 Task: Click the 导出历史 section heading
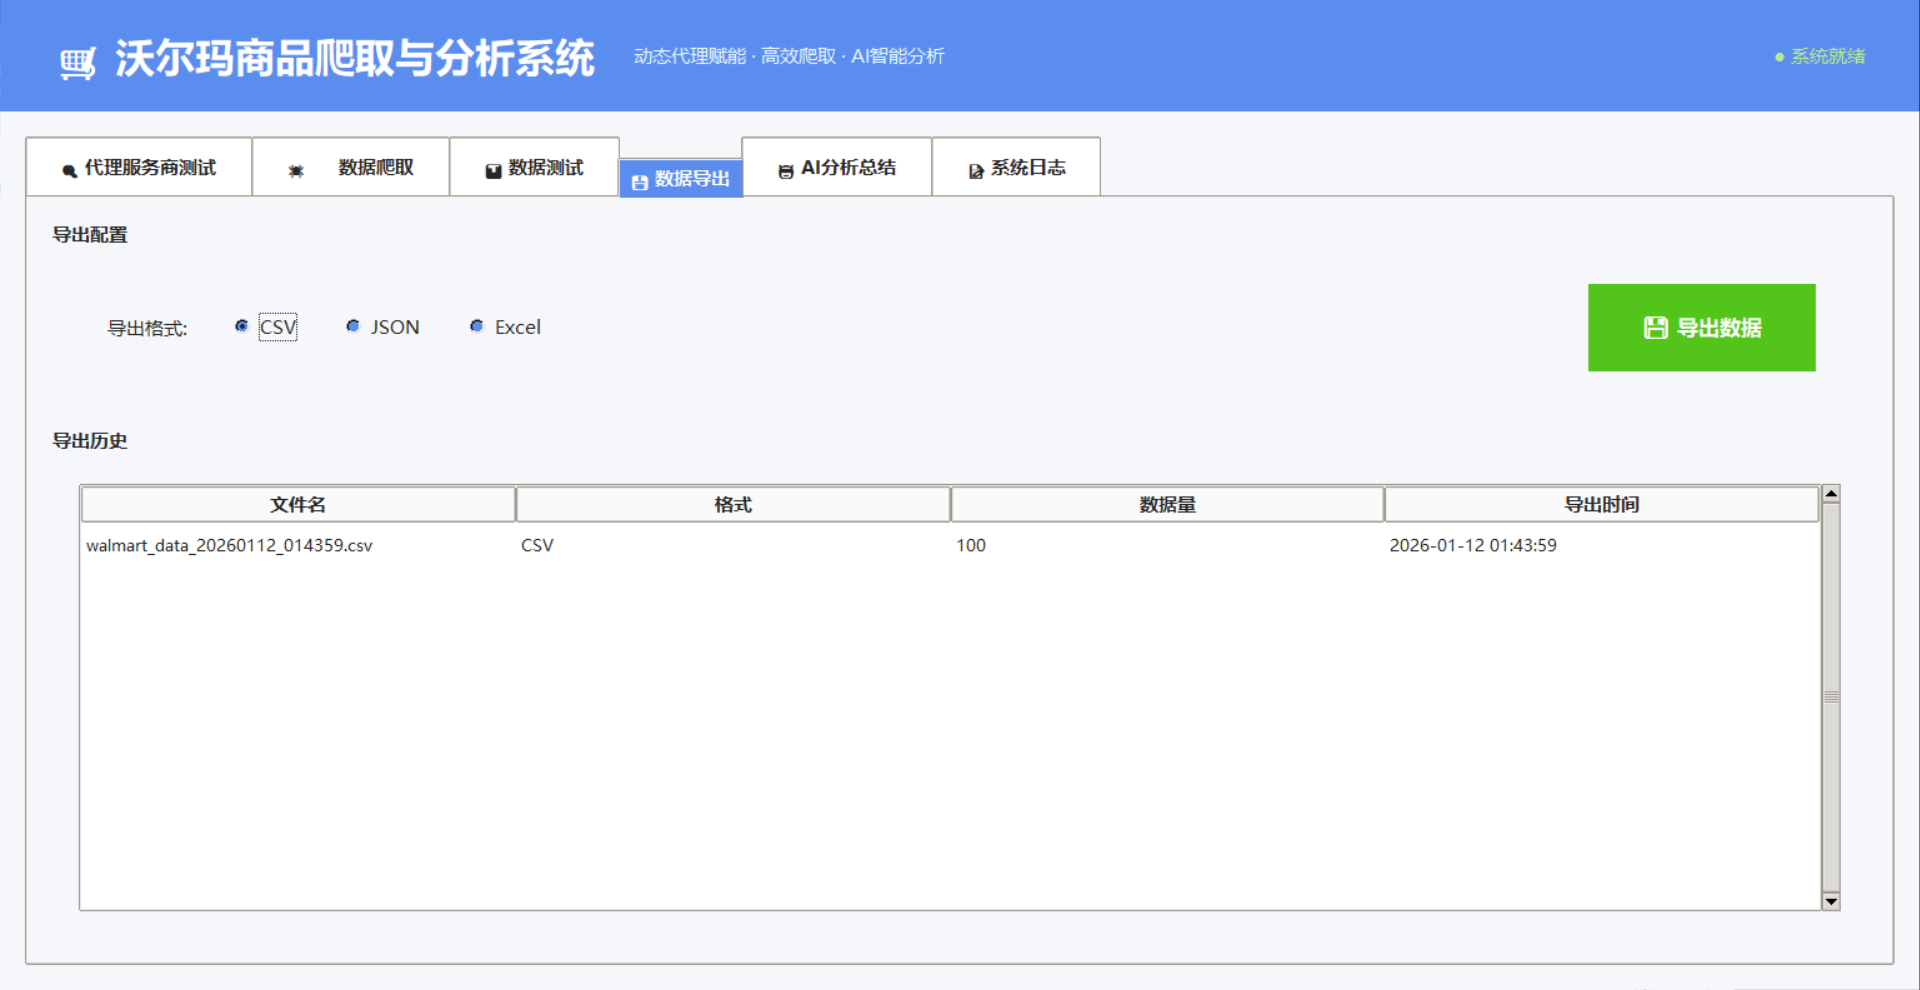click(90, 441)
